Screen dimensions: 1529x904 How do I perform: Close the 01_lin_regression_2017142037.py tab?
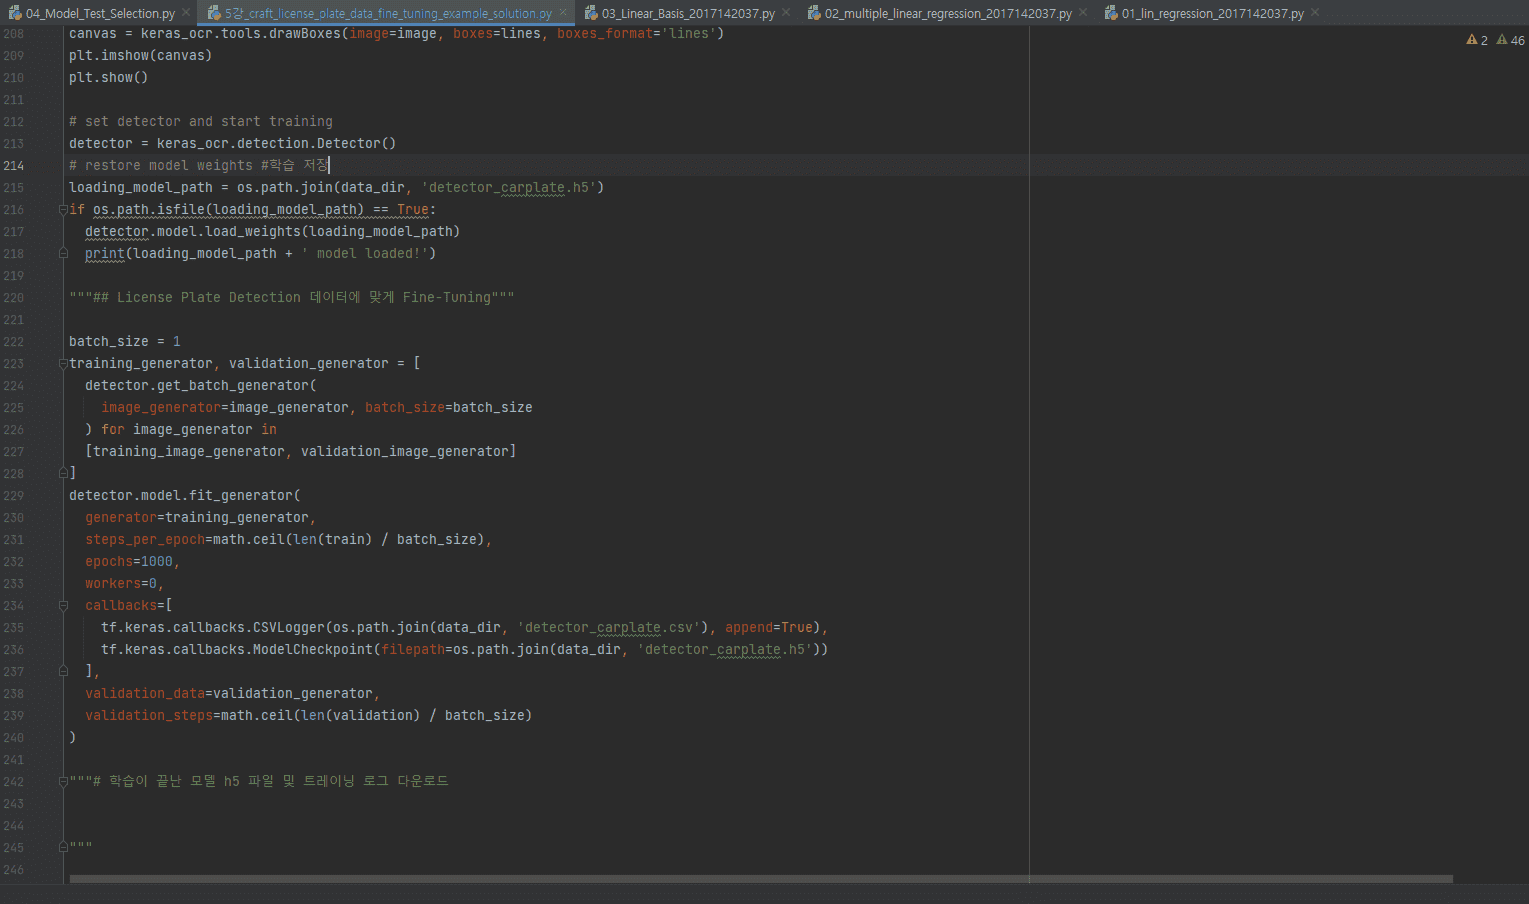click(x=1314, y=13)
